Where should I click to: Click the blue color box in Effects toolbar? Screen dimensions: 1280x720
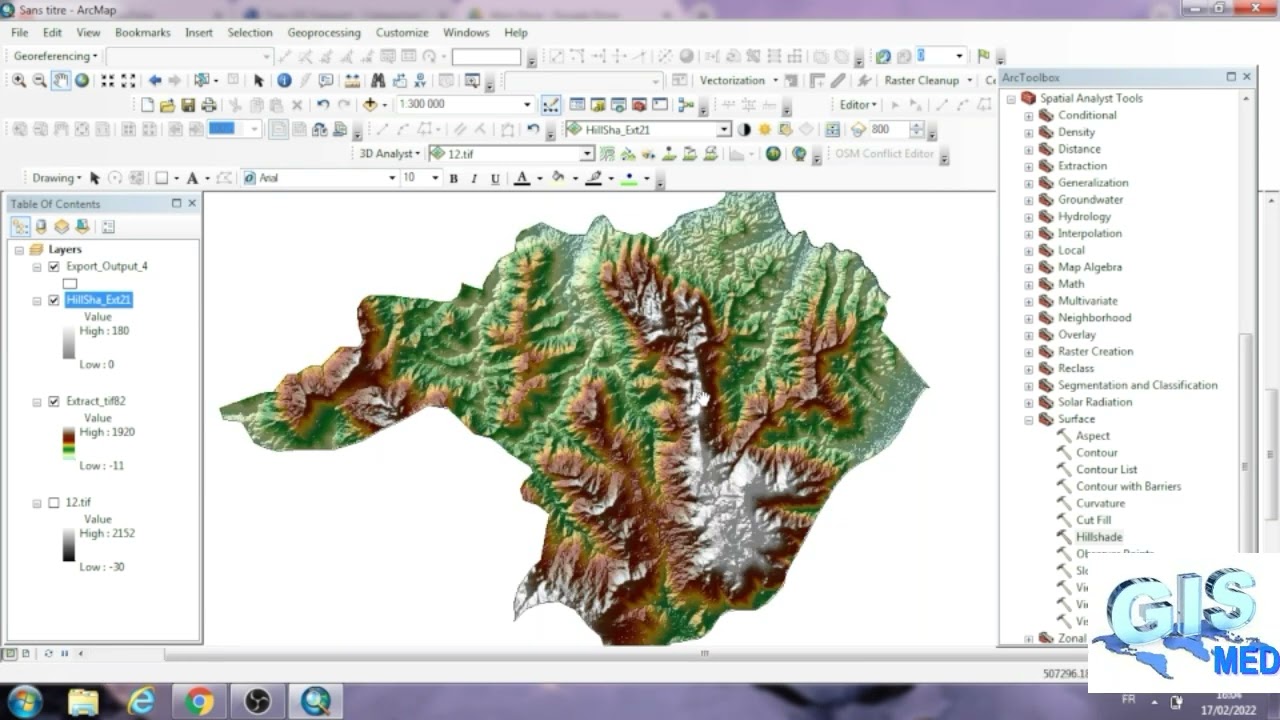[x=221, y=129]
